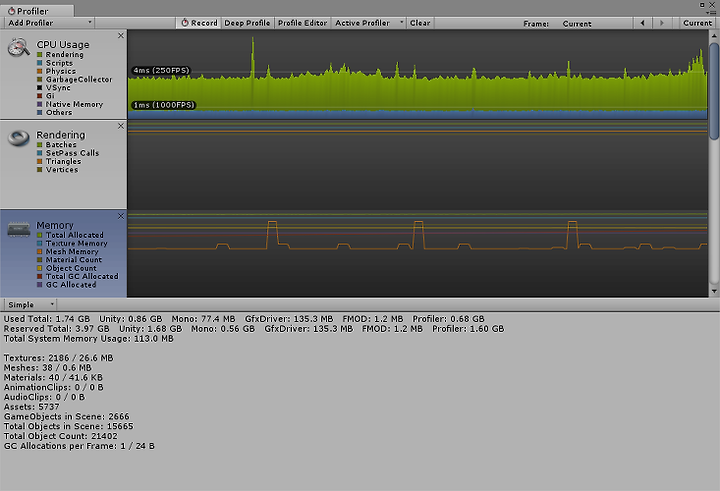Click the Textures: 2186 / 26.6 MB line

pyautogui.click(x=58, y=358)
